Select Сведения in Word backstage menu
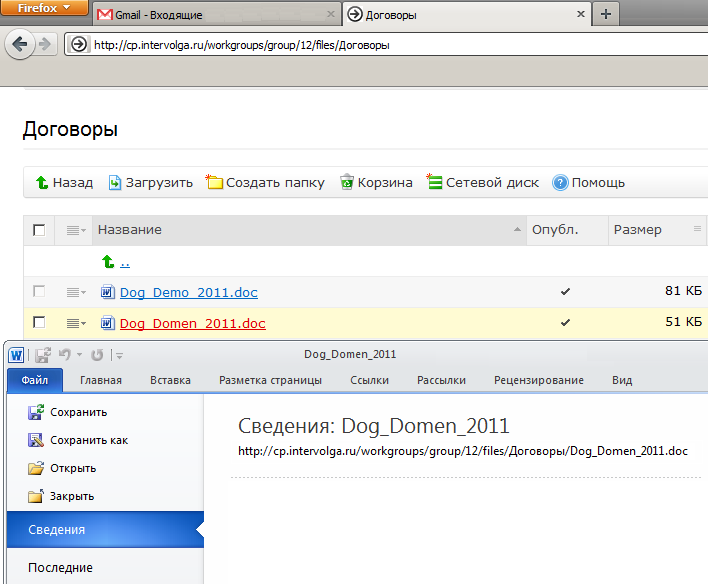This screenshot has width=708, height=584. [x=56, y=530]
